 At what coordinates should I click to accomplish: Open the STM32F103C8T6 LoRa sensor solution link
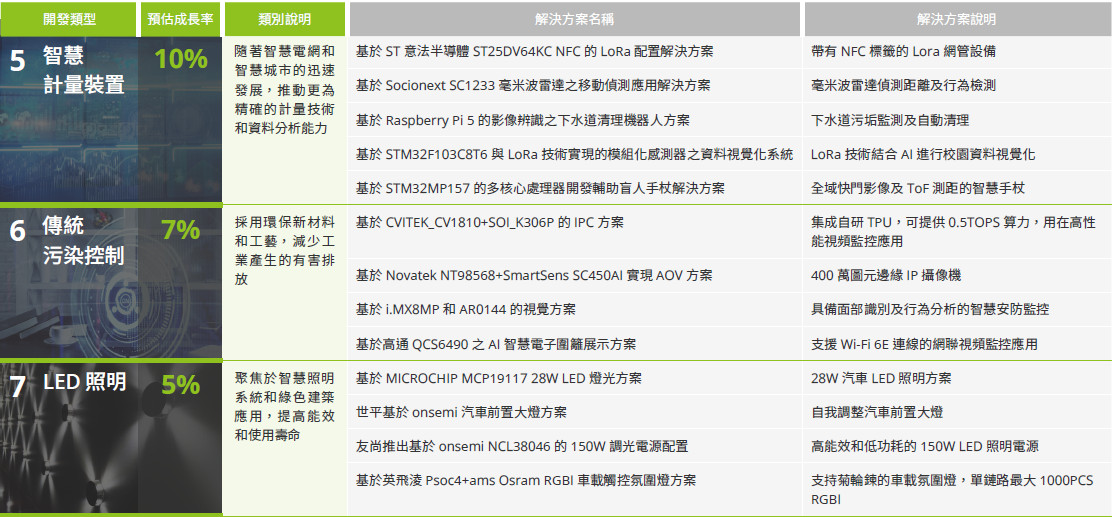[574, 154]
